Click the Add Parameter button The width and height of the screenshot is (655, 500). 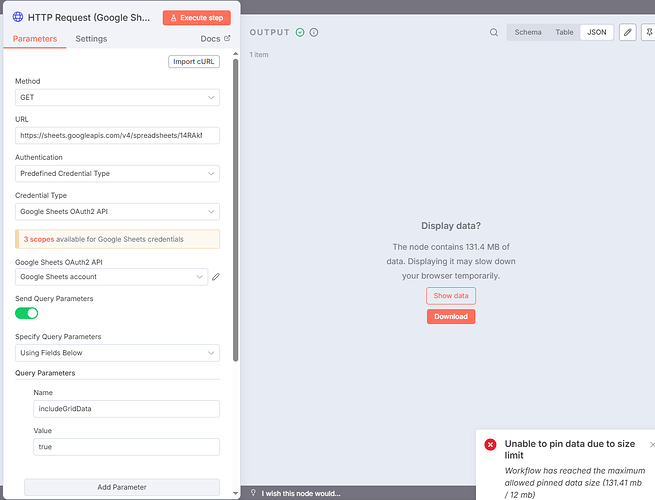click(x=122, y=487)
